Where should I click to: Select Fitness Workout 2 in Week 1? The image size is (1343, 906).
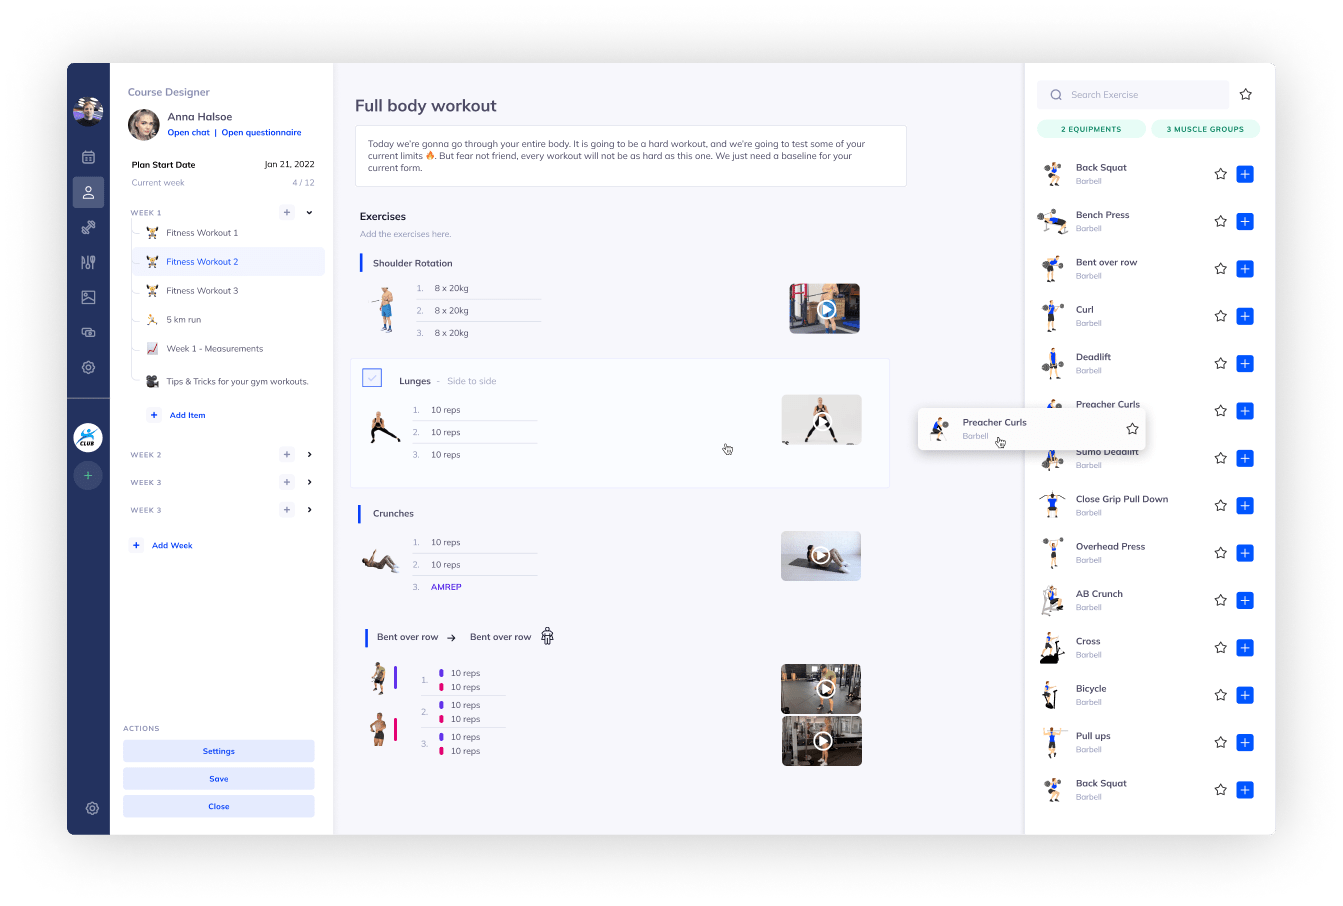[x=229, y=262]
